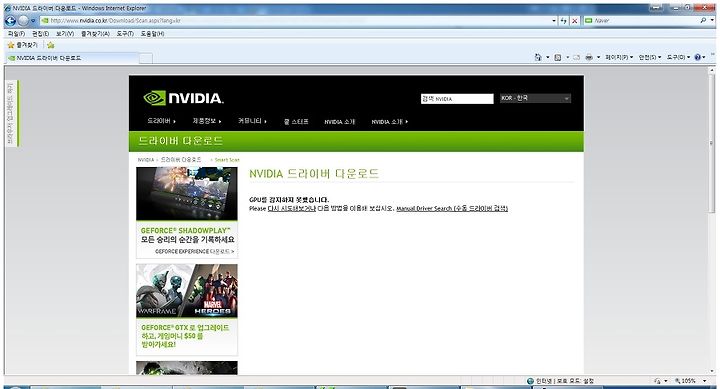The width and height of the screenshot is (720, 389).
Task: Click the 즐겨찾기 star favorites button
Action: point(22,45)
